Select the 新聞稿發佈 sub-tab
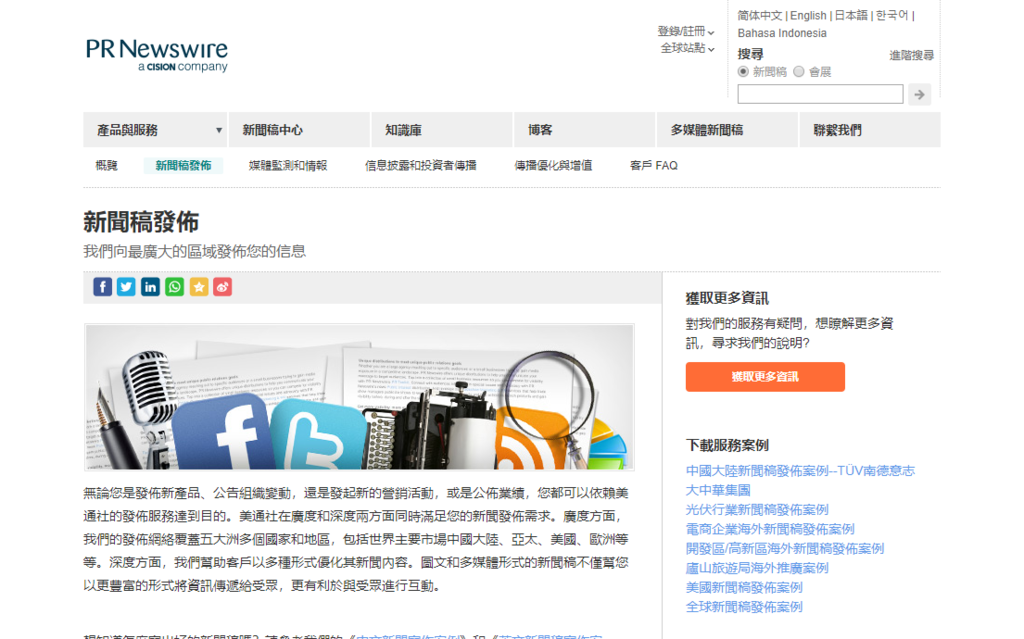The image size is (1024, 639). [x=184, y=166]
